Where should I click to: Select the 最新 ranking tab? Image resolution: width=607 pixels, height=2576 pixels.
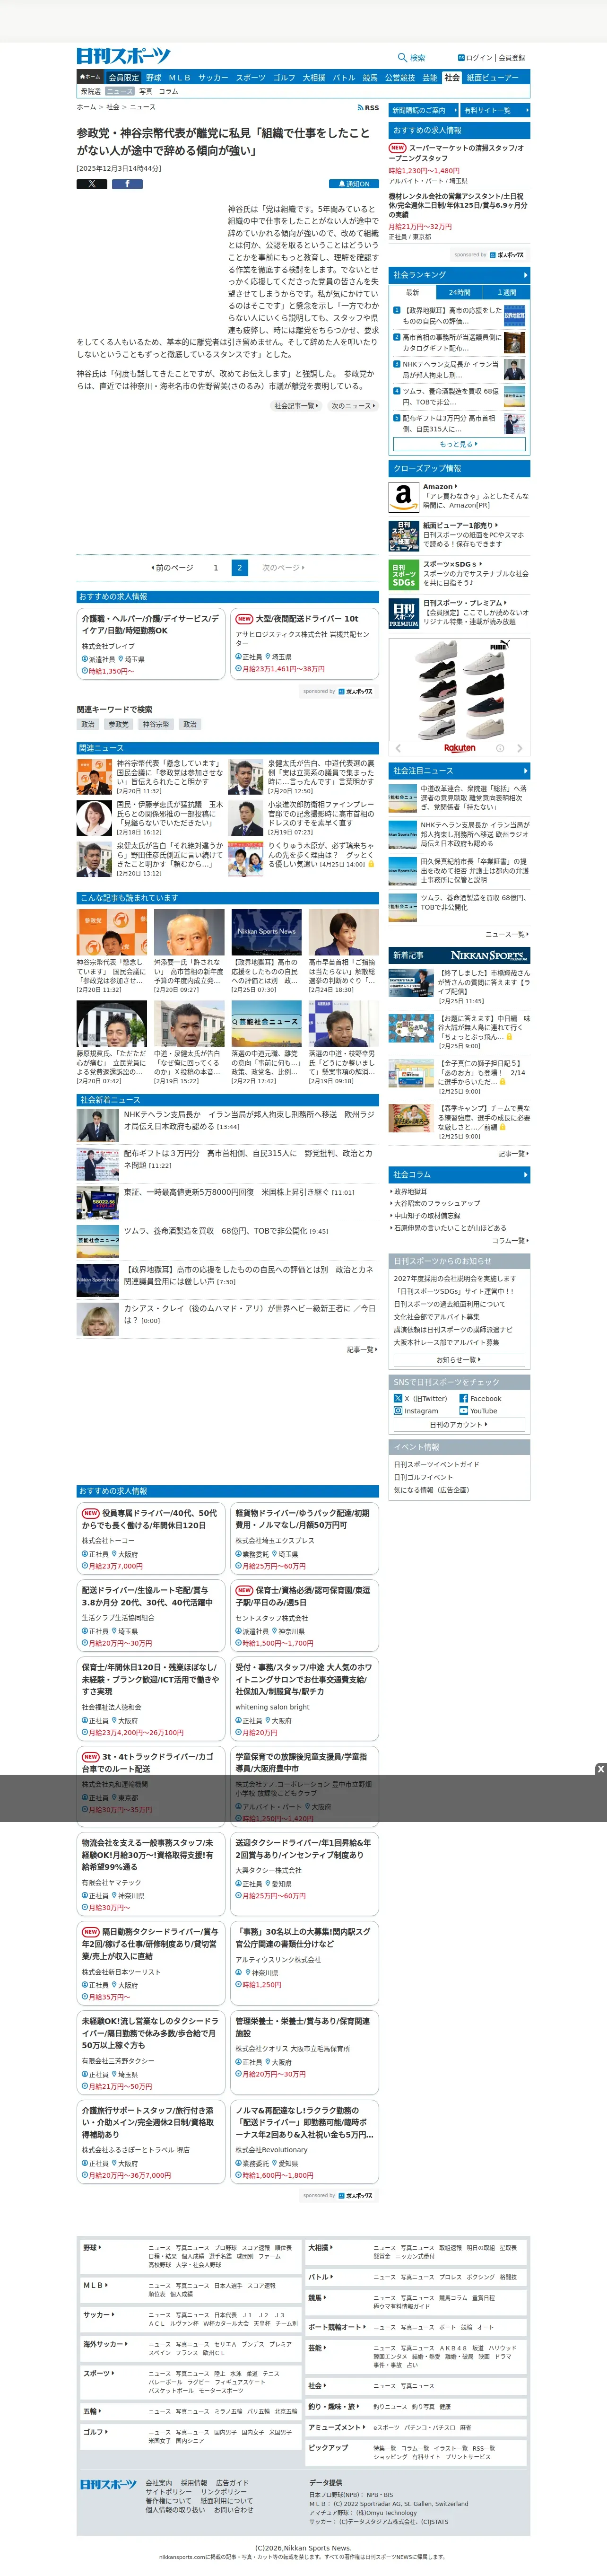(412, 292)
